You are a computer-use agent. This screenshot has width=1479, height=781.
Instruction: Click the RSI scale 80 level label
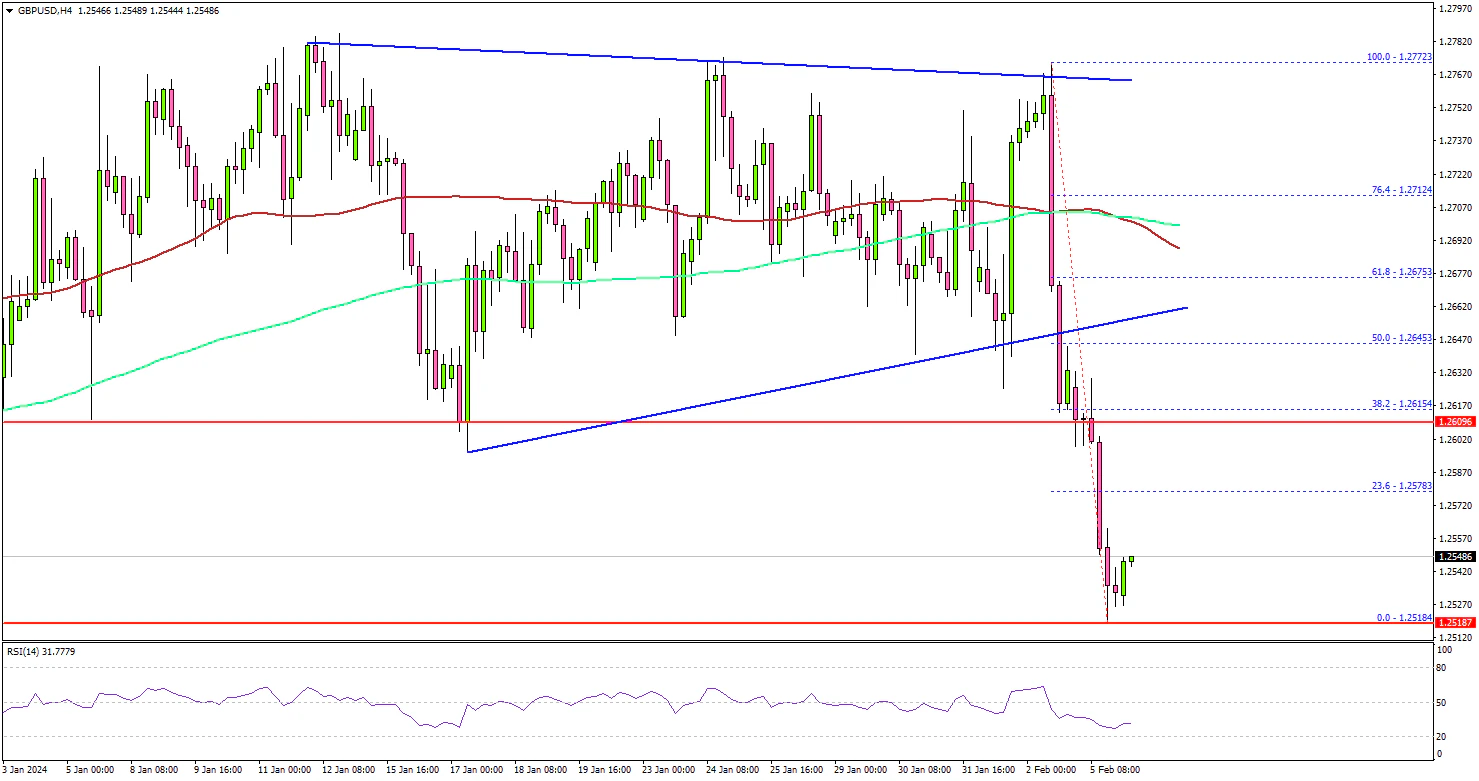tap(1443, 667)
